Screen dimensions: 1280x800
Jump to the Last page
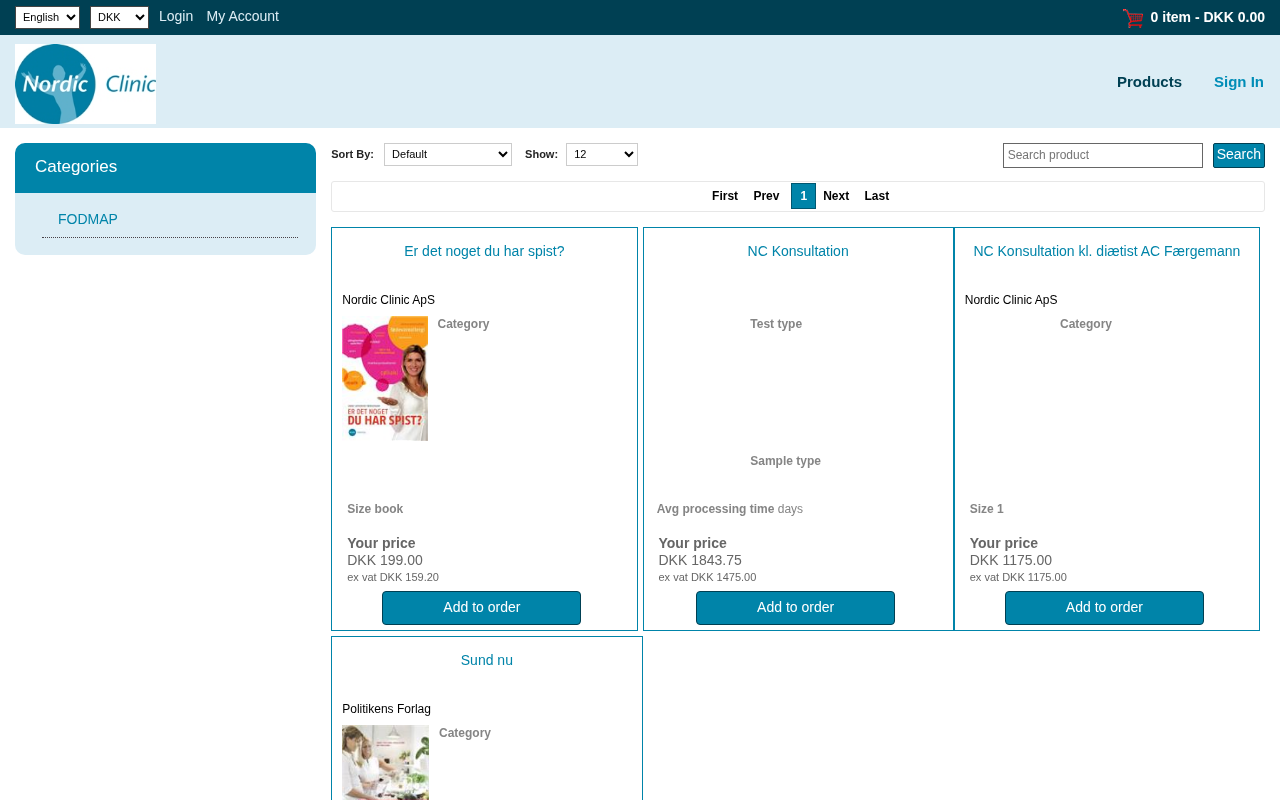[x=877, y=196]
